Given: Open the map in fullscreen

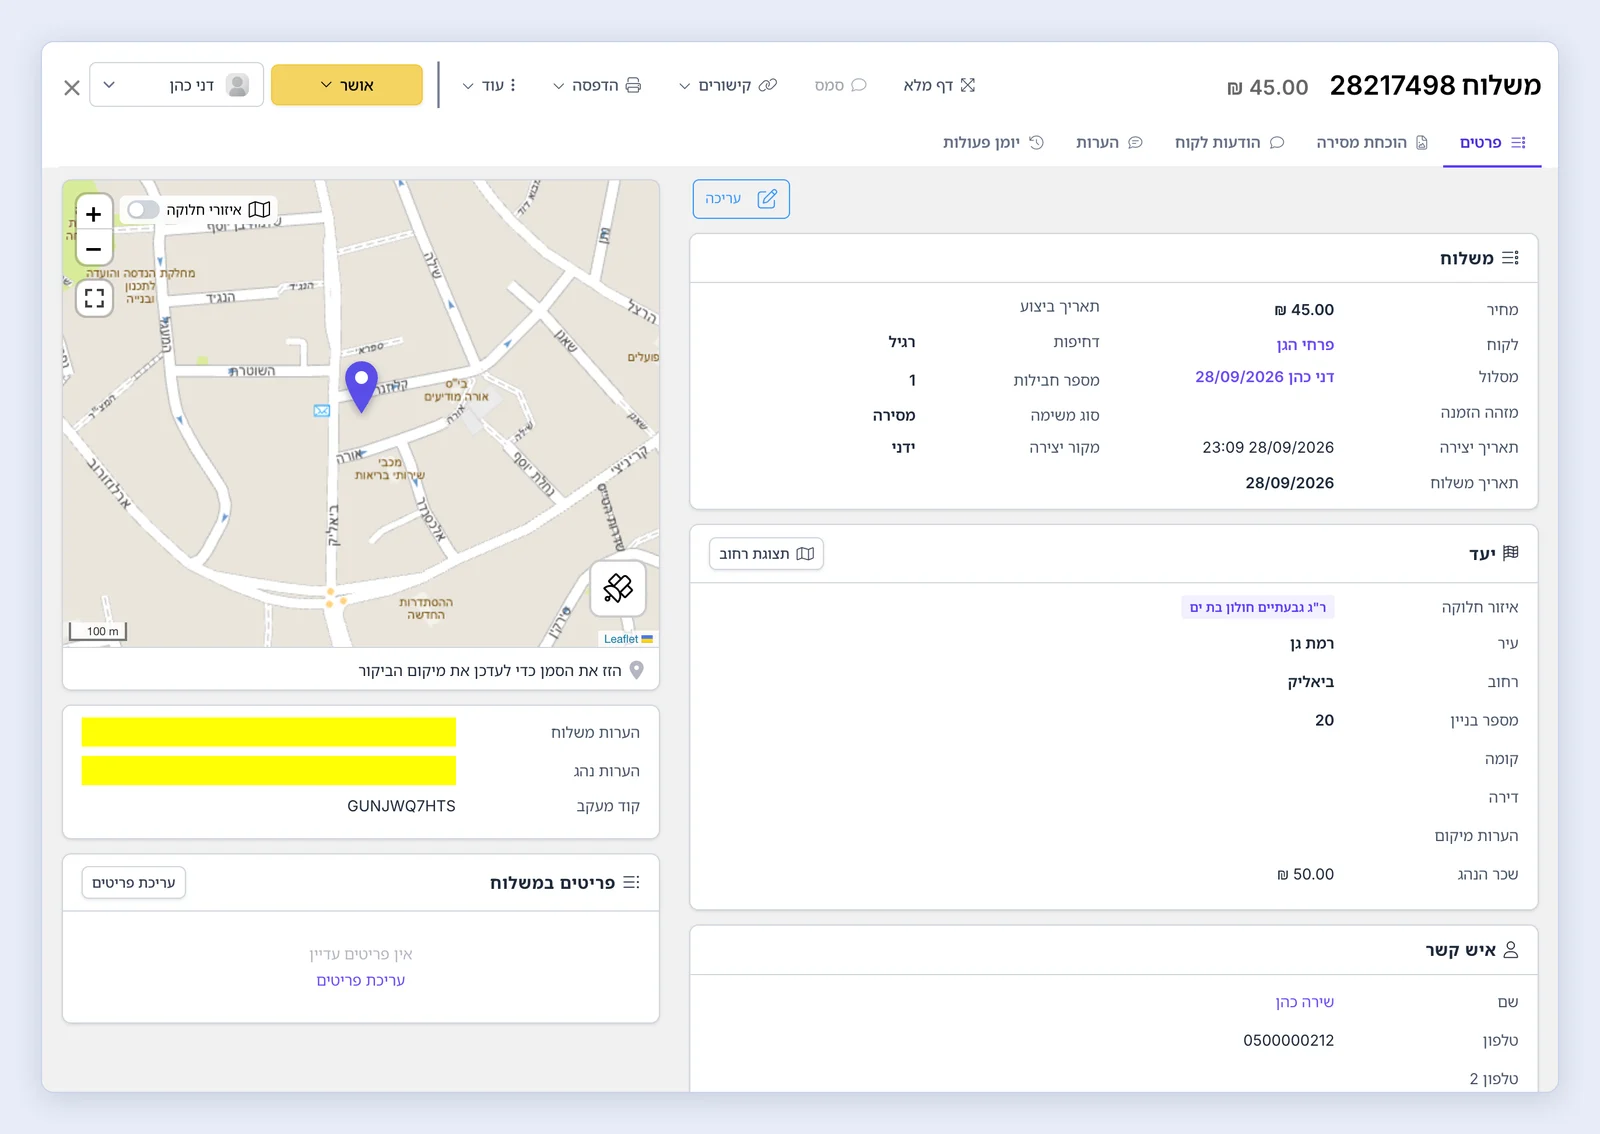Looking at the screenshot, I should coord(94,298).
